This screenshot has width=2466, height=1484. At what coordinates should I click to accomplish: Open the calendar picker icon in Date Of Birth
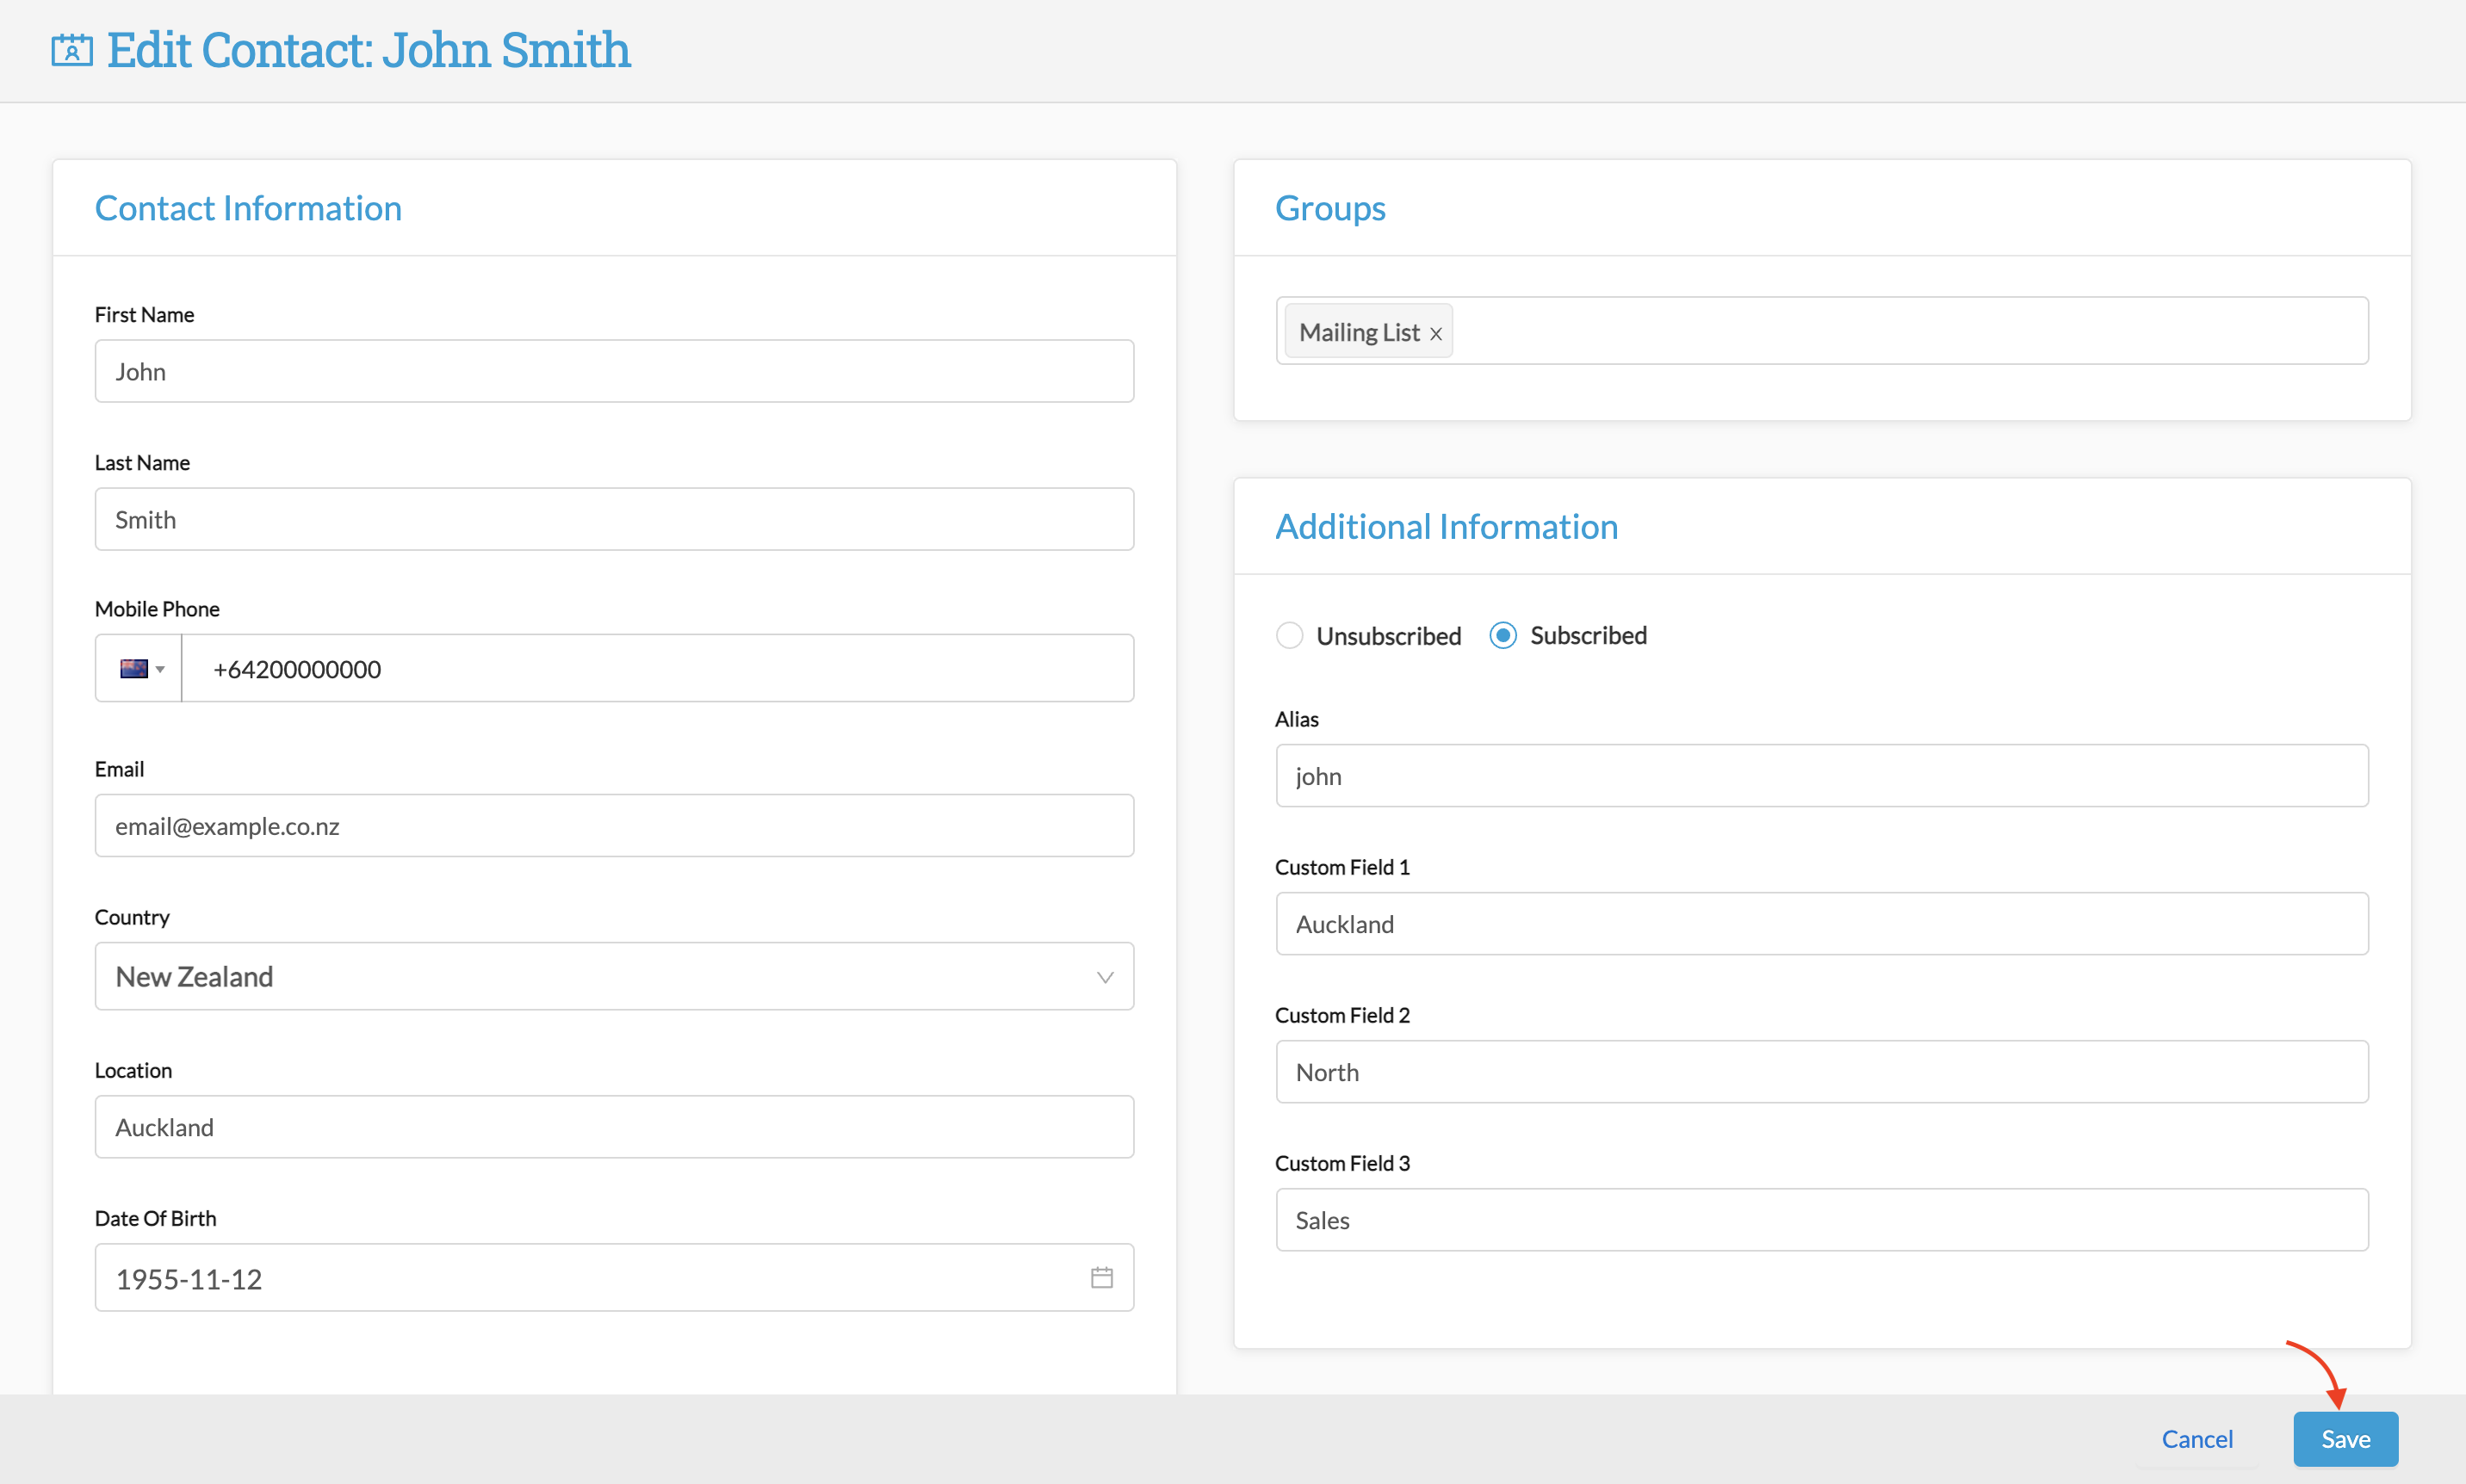pyautogui.click(x=1101, y=1277)
